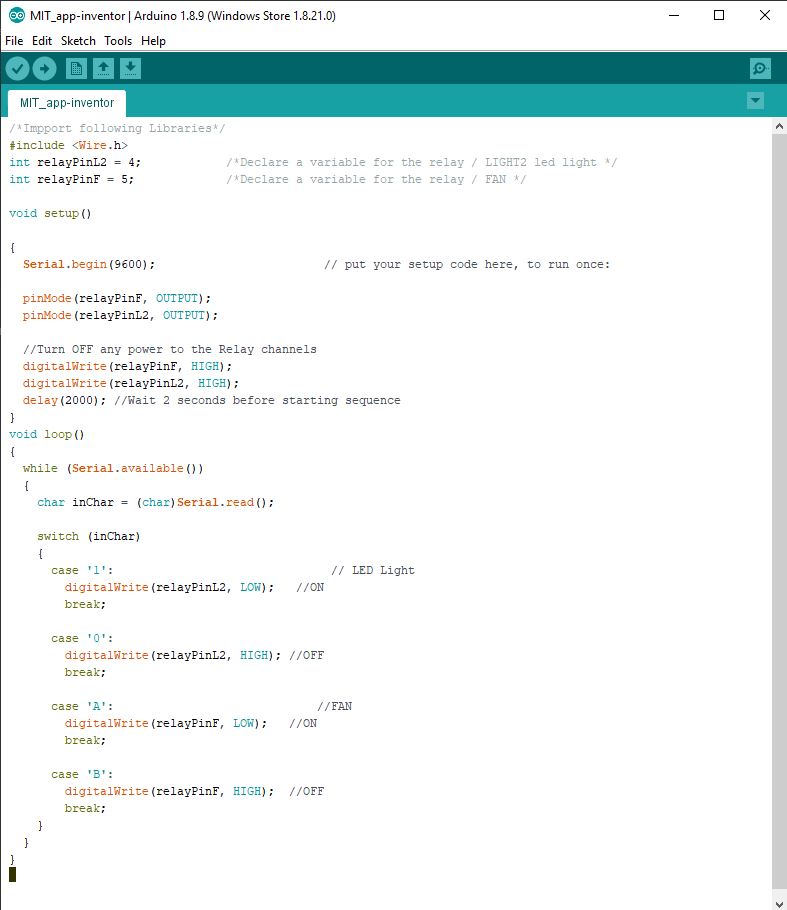Click the 'switch (inChar)' line
This screenshot has height=910, width=787.
(x=89, y=536)
